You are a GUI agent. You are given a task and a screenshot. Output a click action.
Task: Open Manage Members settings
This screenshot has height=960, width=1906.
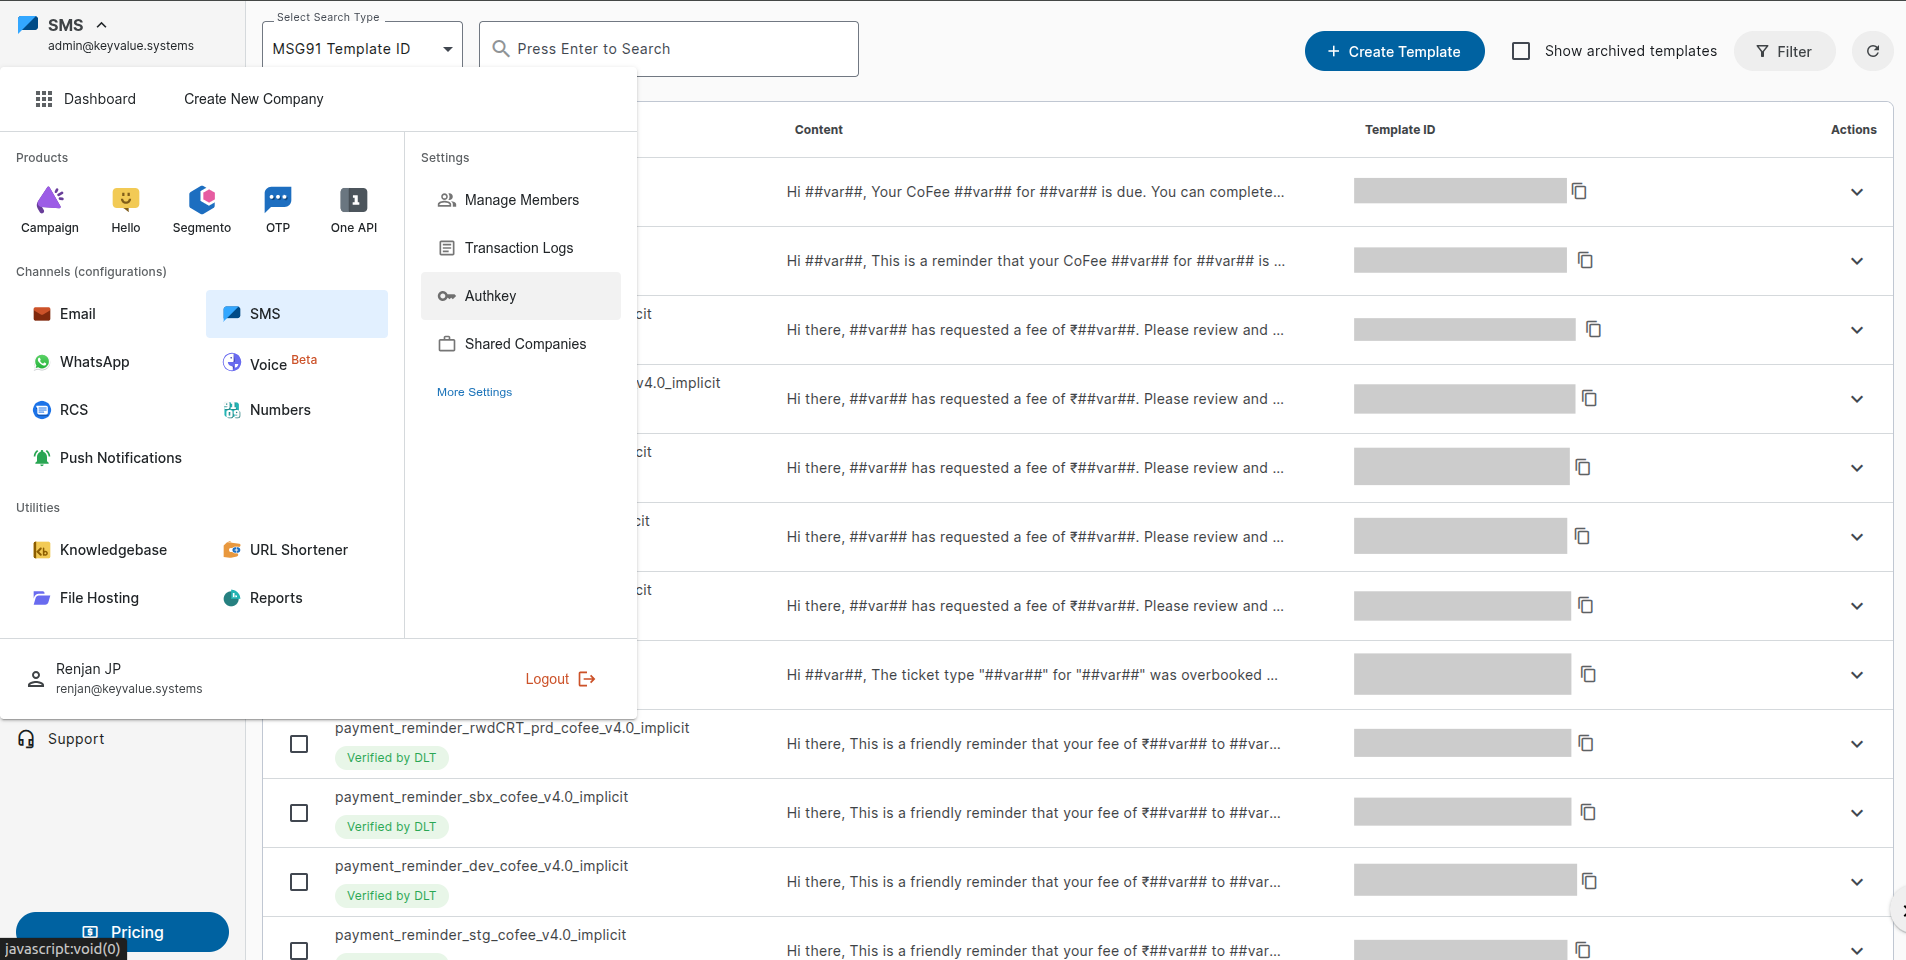coord(521,200)
